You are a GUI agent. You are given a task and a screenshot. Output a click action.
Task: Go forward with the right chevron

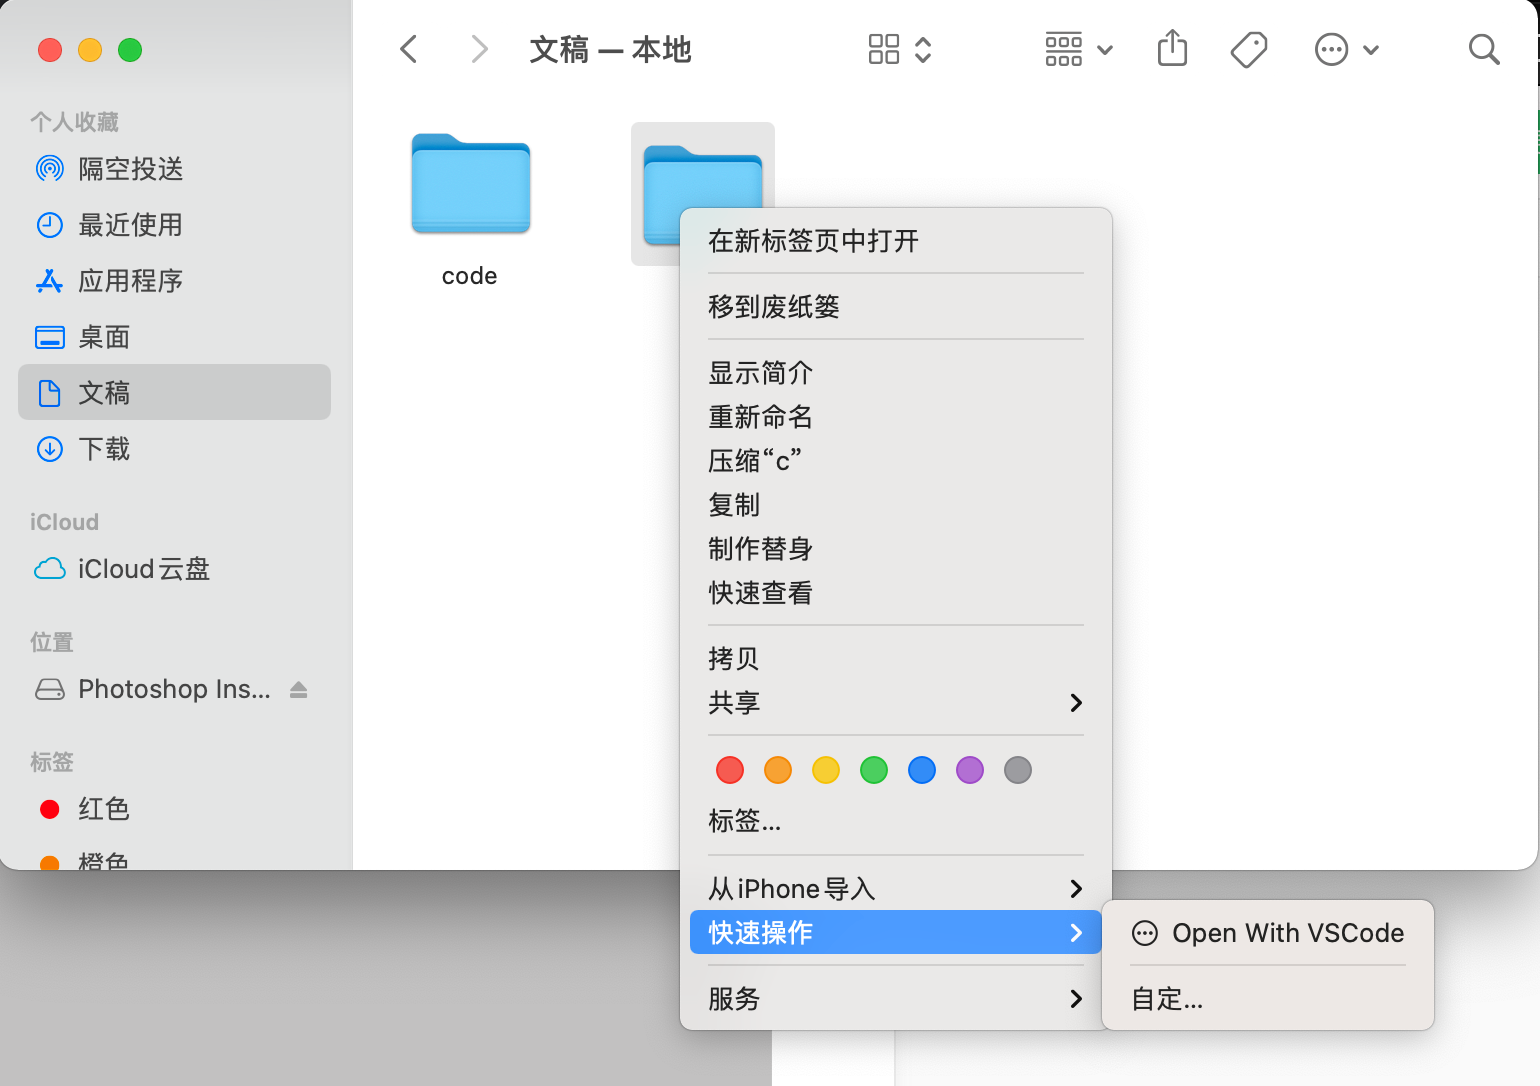click(x=480, y=49)
